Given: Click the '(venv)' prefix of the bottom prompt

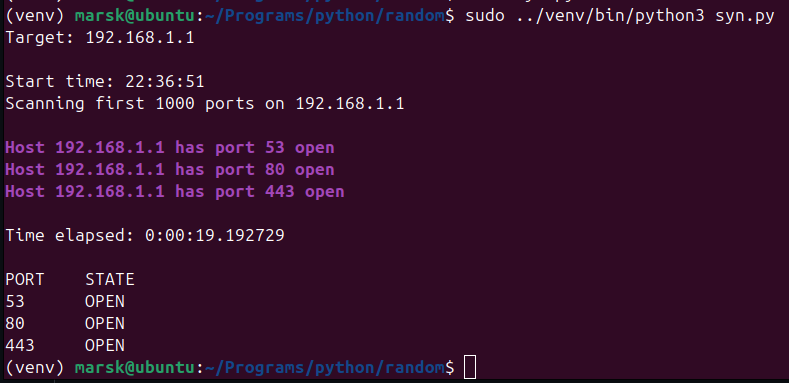Looking at the screenshot, I should tap(35, 368).
